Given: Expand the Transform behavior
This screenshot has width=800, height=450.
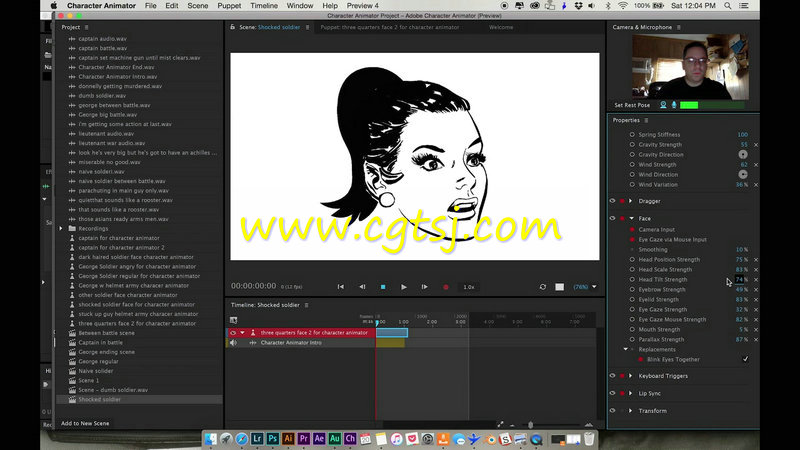Looking at the screenshot, I should pos(631,411).
